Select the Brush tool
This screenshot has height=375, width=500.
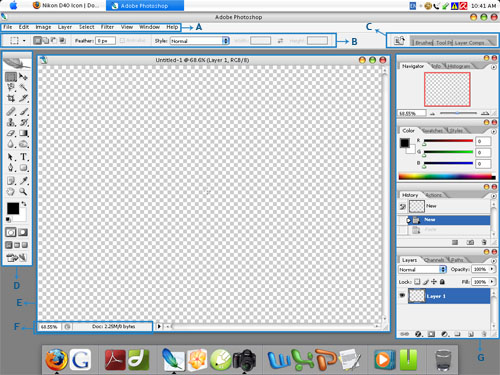click(x=23, y=111)
